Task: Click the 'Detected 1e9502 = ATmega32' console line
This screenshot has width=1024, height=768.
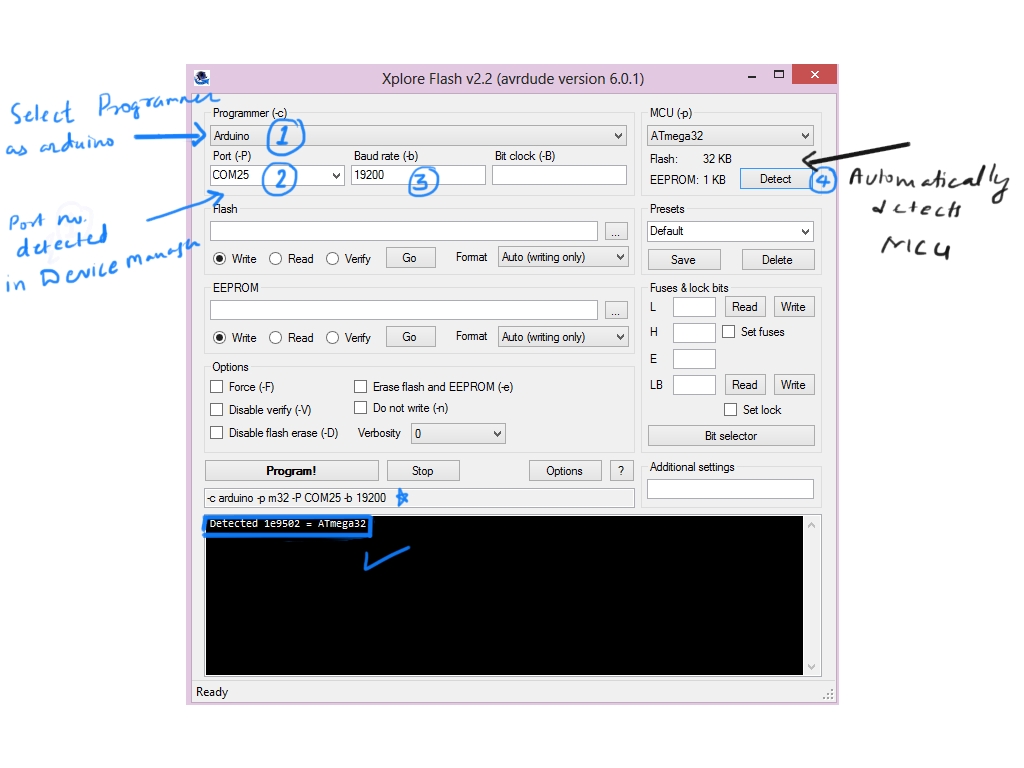Action: click(287, 524)
